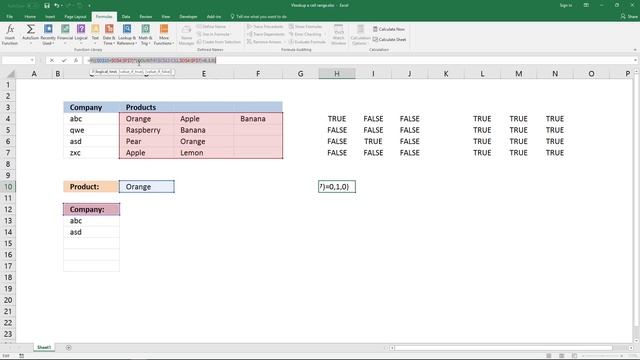
Task: Click the Raspberry cell
Action: coord(147,130)
